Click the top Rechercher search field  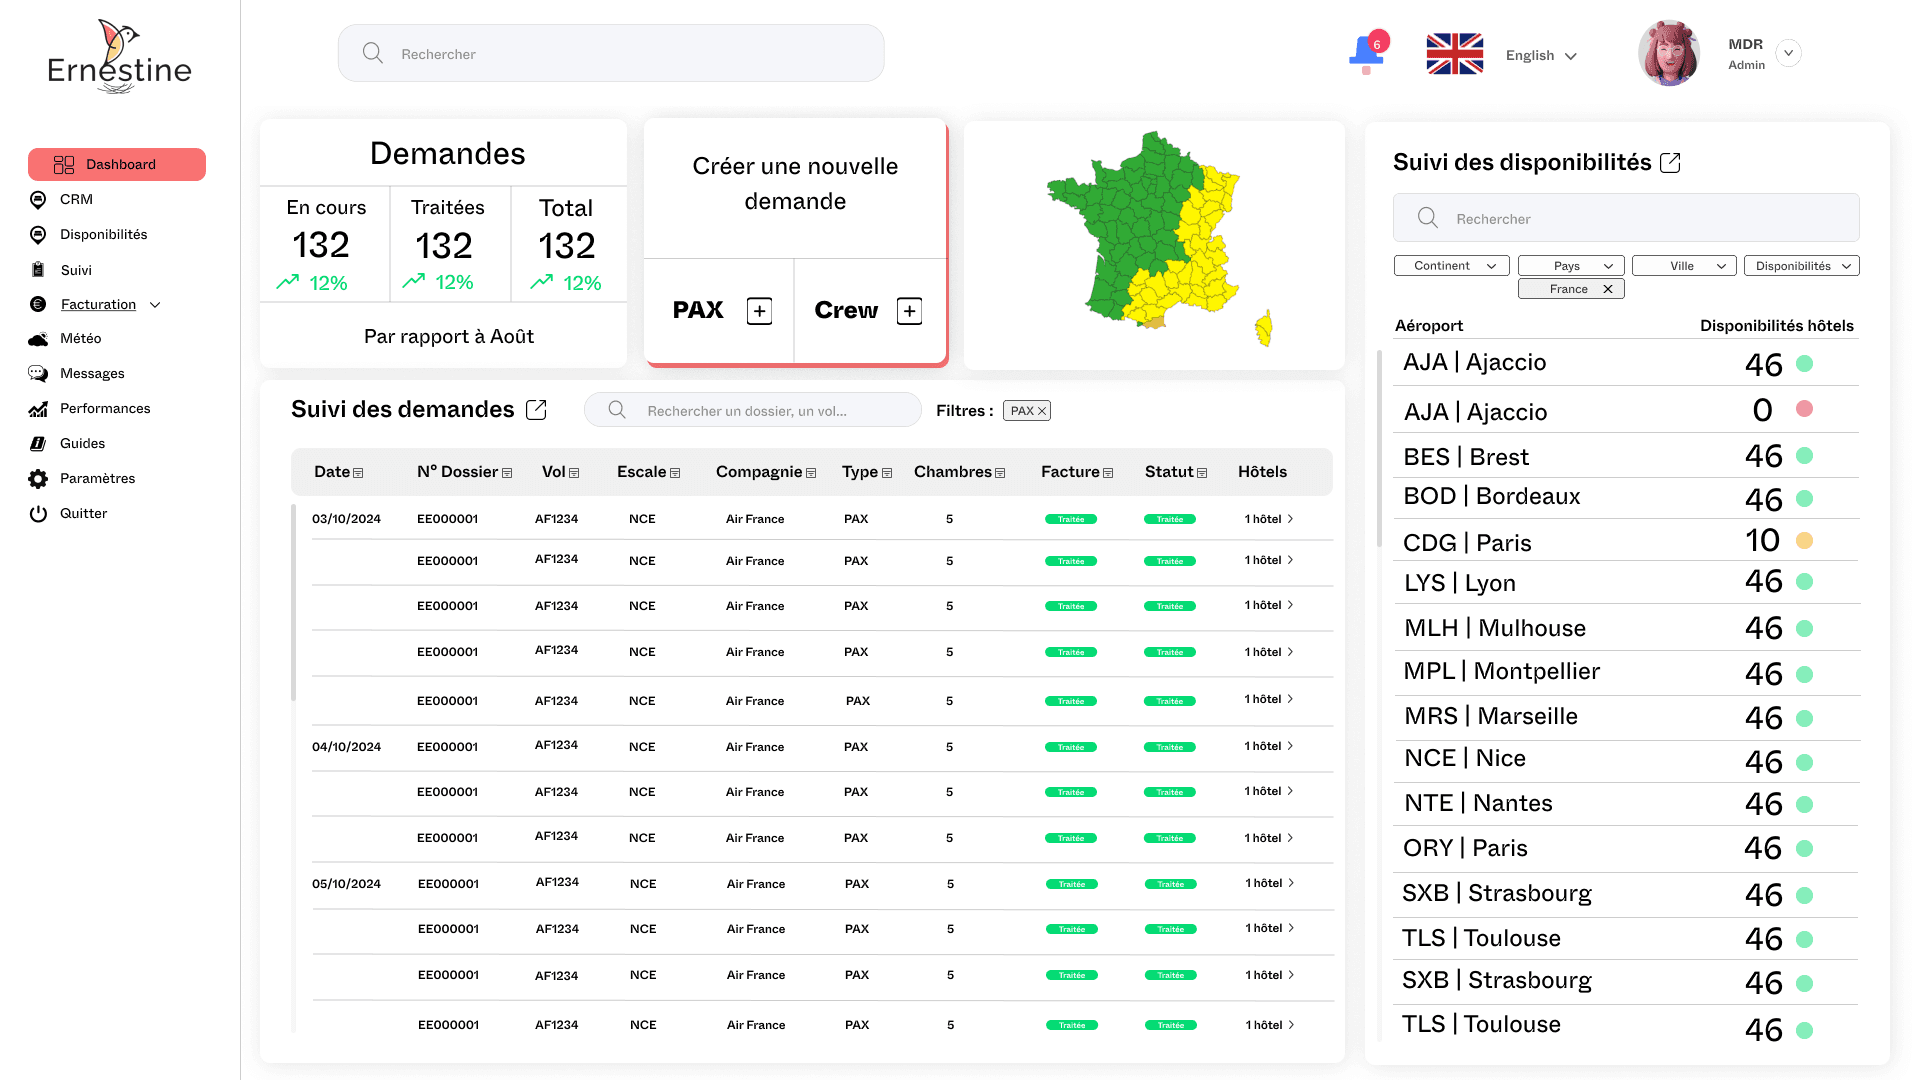tap(611, 54)
